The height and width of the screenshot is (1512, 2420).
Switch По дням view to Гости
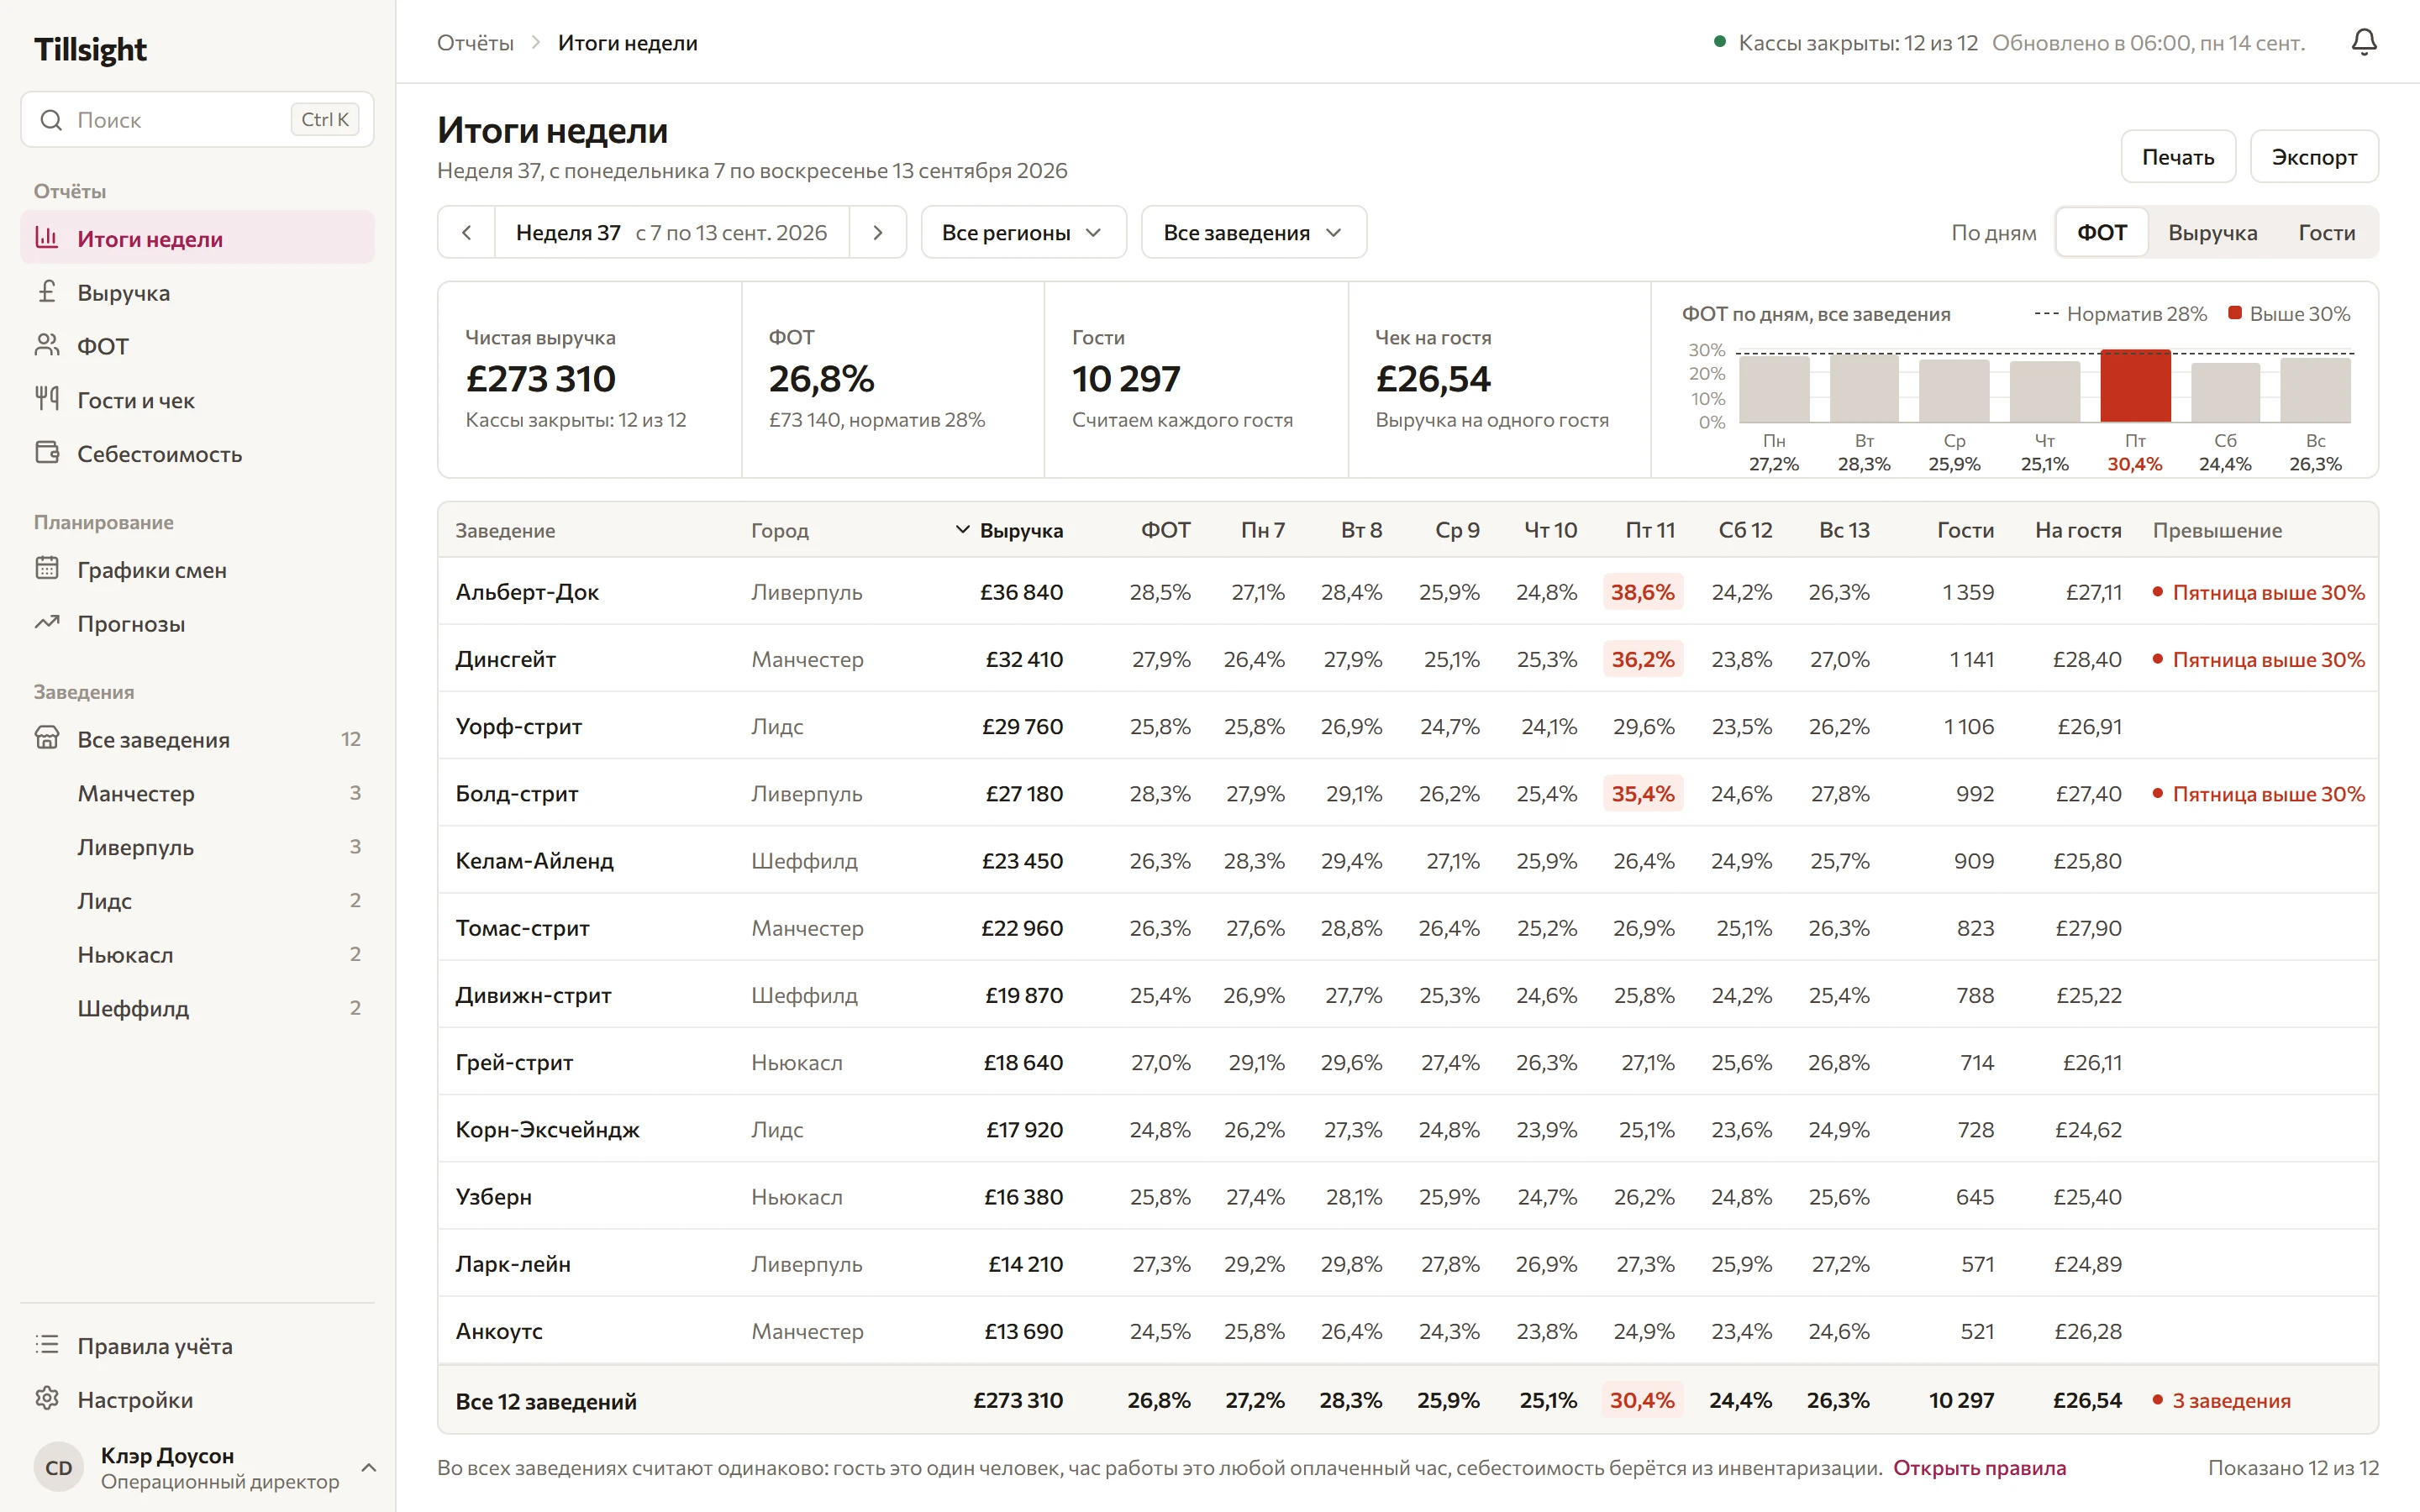coord(2326,233)
